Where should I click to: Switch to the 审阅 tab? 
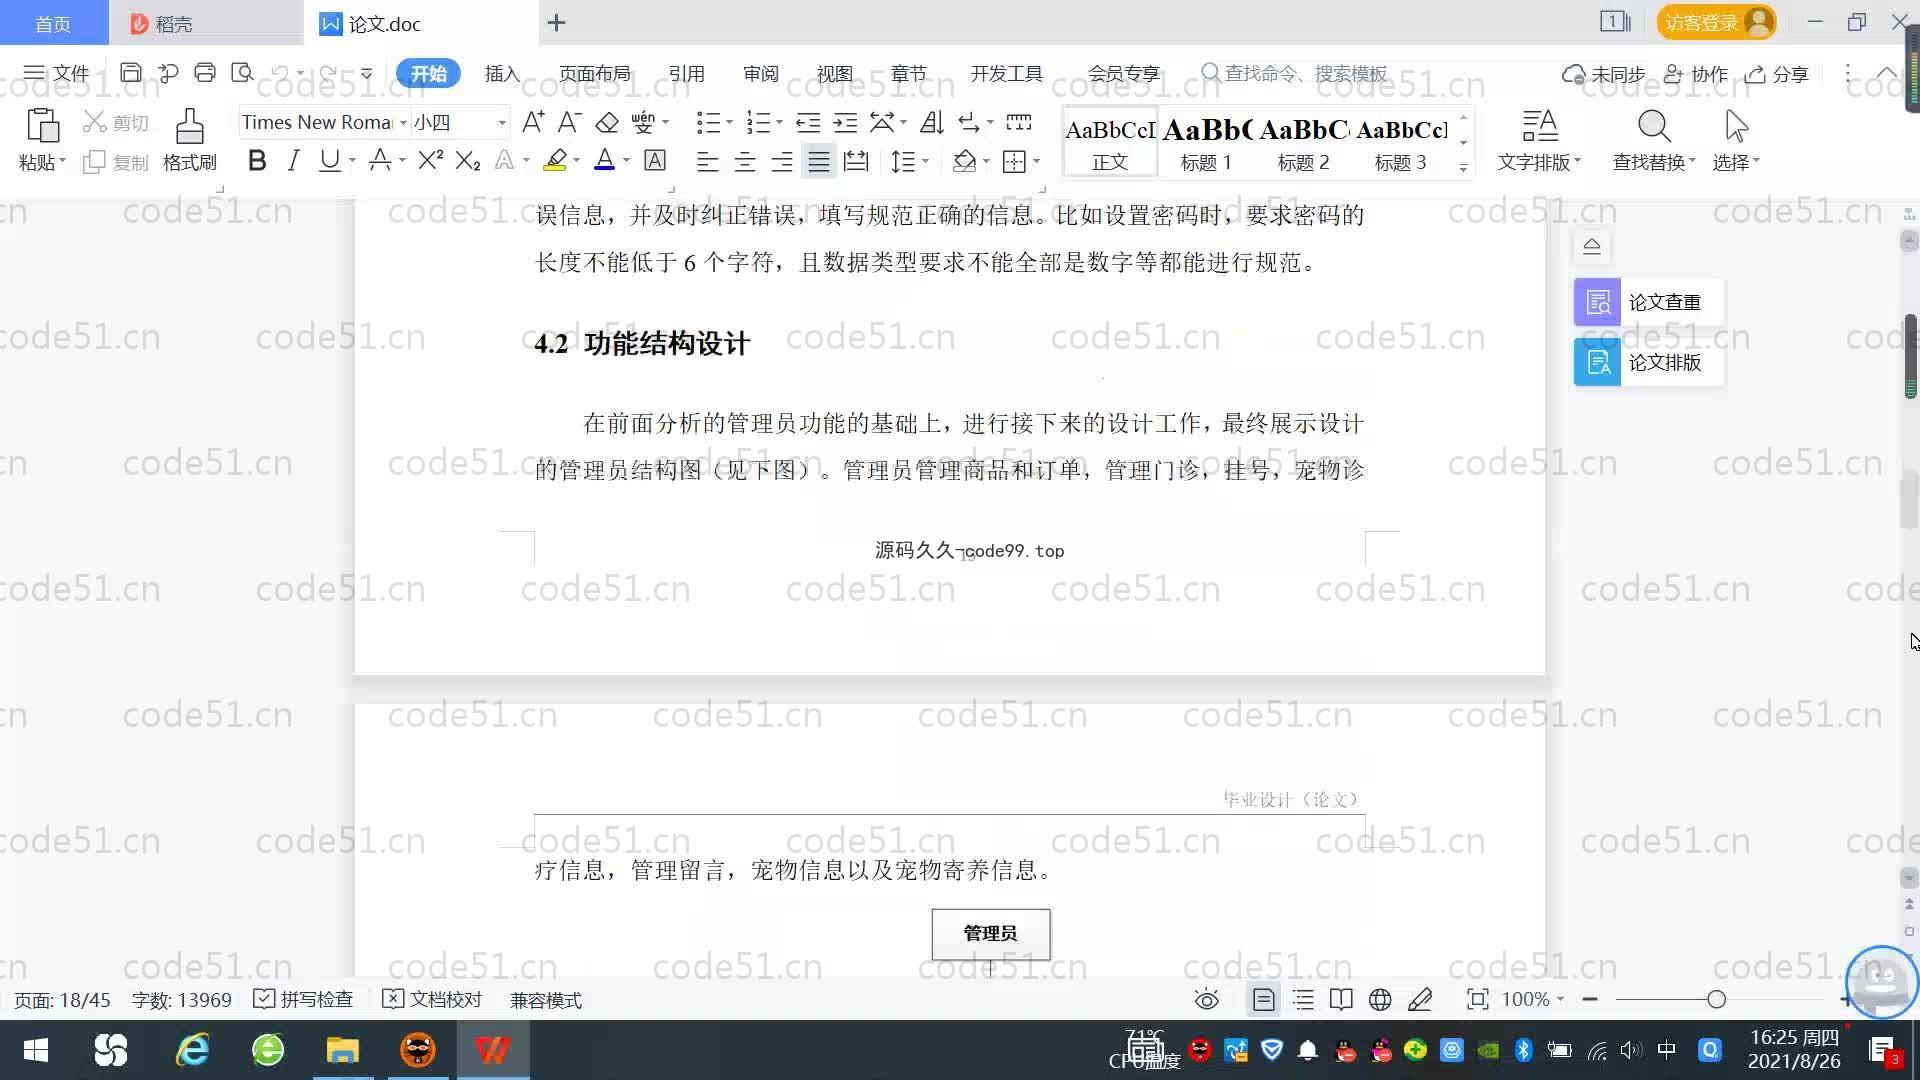(760, 73)
